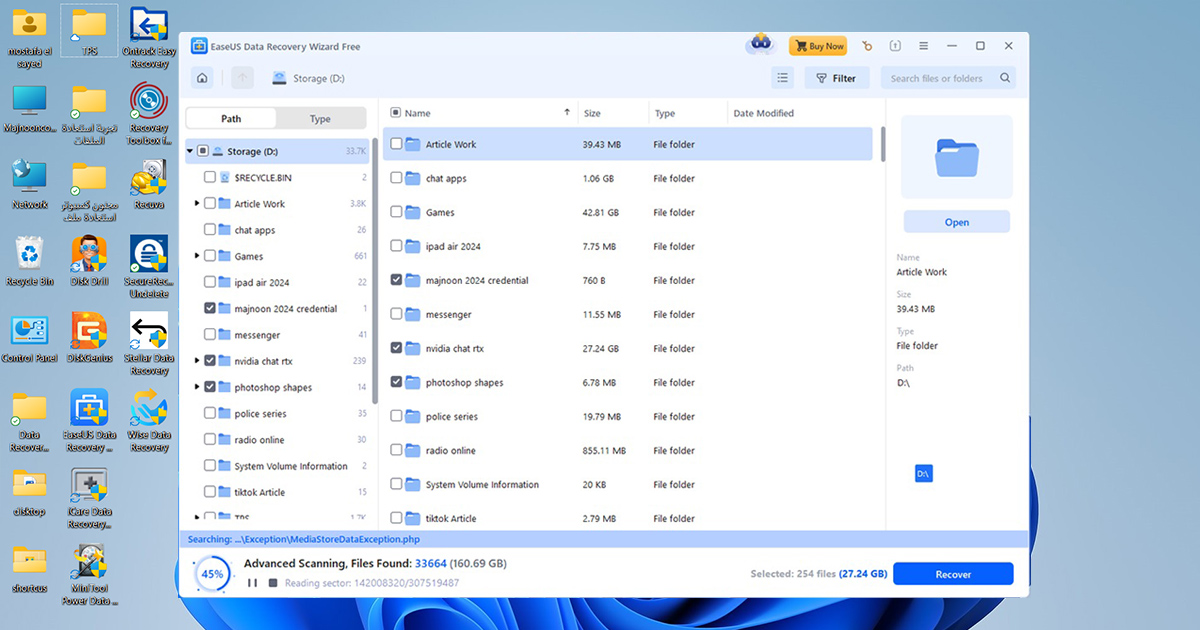Click the Buy Now button
The image size is (1200, 630).
click(x=818, y=46)
